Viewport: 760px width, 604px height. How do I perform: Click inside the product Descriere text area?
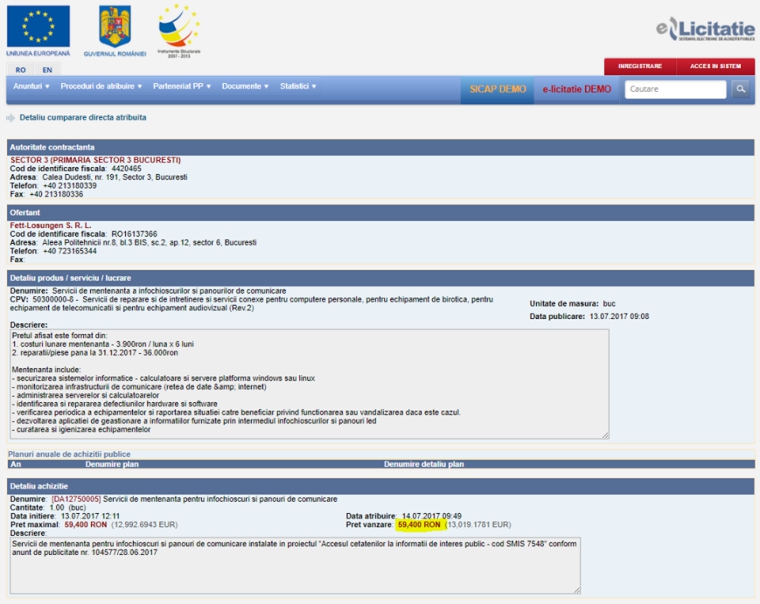click(x=309, y=384)
